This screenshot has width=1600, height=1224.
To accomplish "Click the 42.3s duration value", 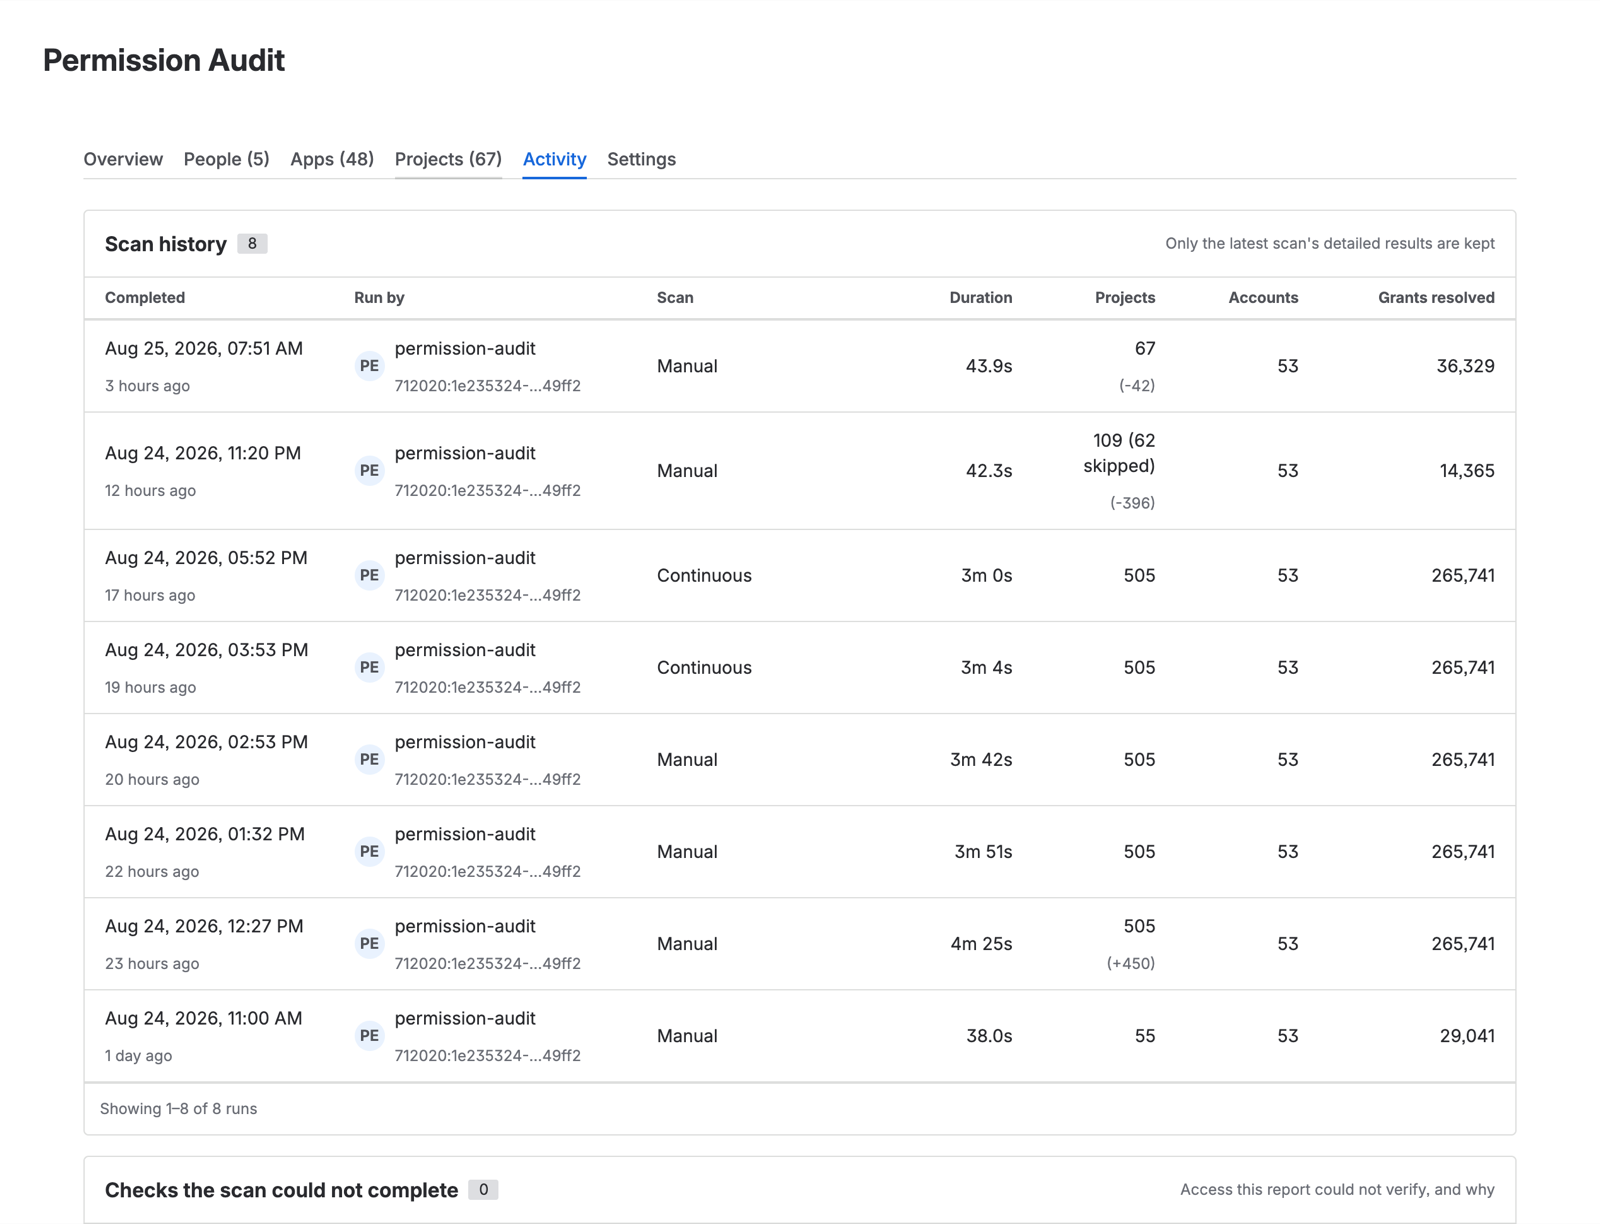I will click(988, 471).
